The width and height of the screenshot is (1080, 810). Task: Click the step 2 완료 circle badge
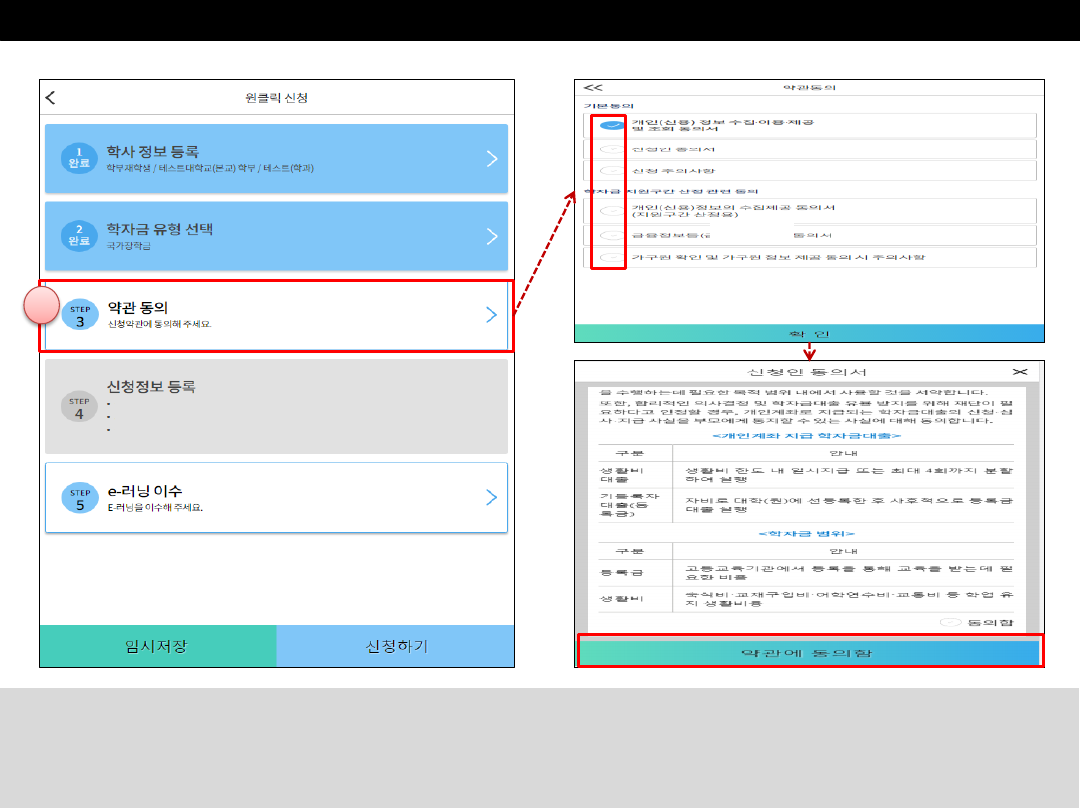79,236
